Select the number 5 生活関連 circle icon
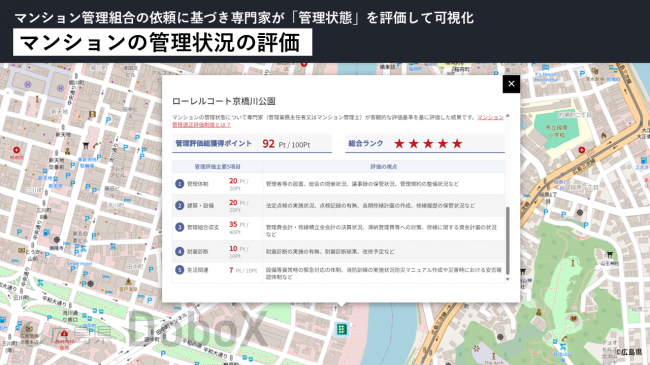This screenshot has width=650, height=365. pyautogui.click(x=179, y=270)
